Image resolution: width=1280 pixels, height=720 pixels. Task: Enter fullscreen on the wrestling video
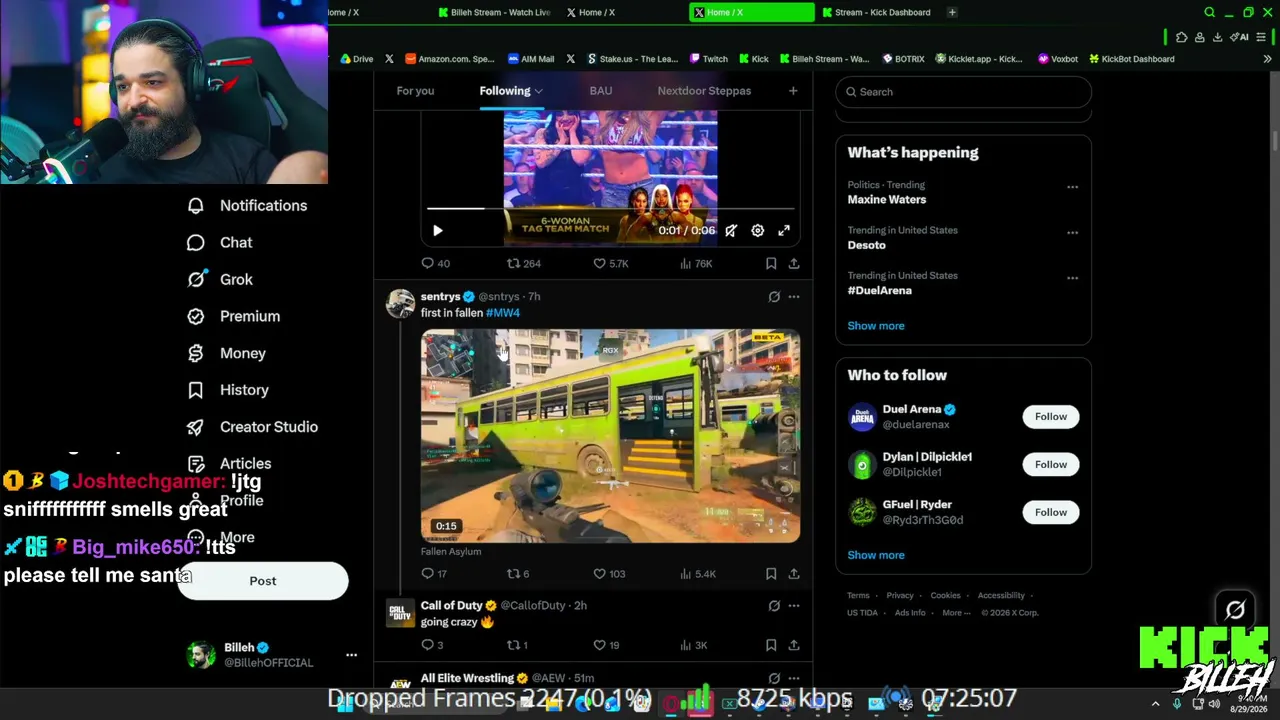point(784,231)
